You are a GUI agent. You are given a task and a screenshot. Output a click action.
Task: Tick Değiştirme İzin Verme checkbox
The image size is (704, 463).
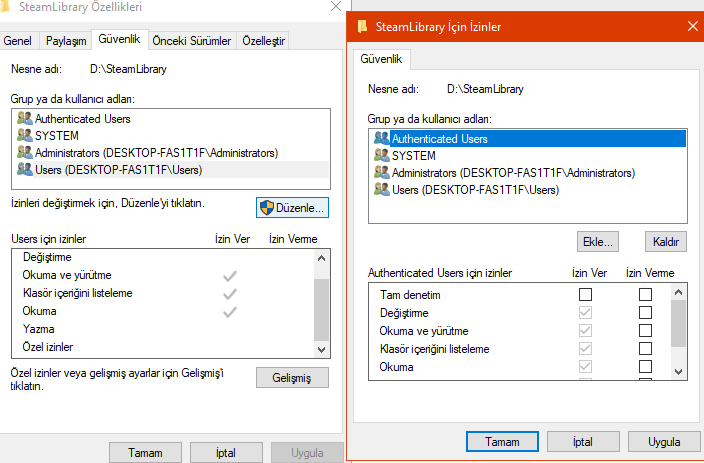(645, 313)
